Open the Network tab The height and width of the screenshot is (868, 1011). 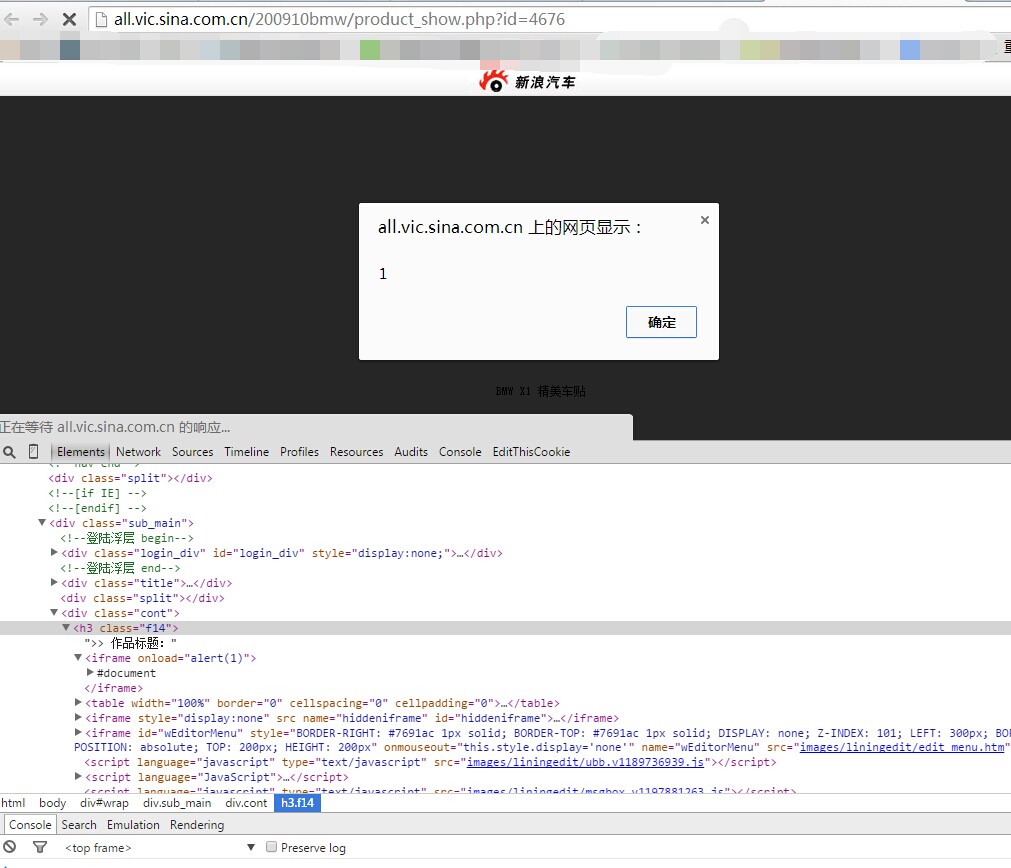tap(138, 451)
